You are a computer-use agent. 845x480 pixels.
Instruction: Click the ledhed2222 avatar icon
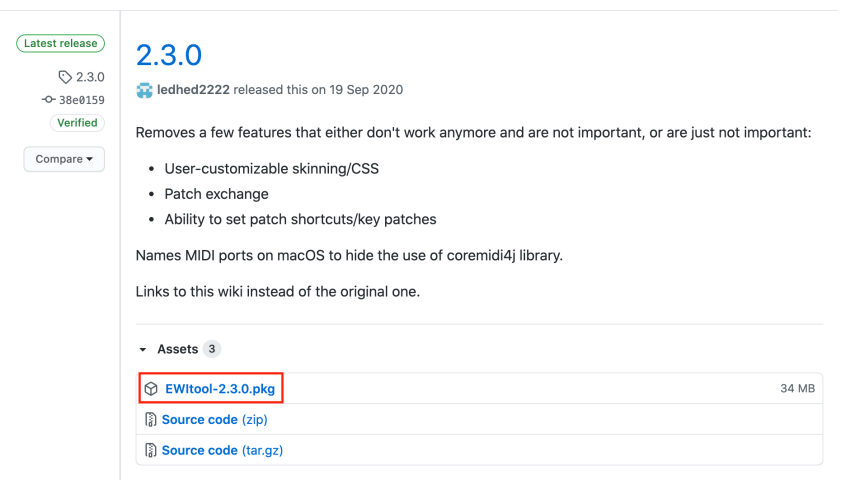pyautogui.click(x=145, y=90)
